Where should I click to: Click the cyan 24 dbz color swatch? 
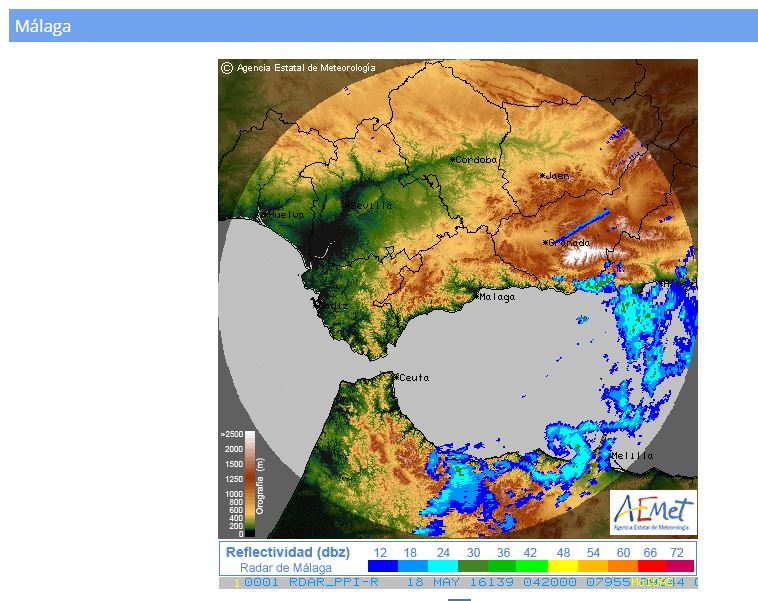[442, 566]
